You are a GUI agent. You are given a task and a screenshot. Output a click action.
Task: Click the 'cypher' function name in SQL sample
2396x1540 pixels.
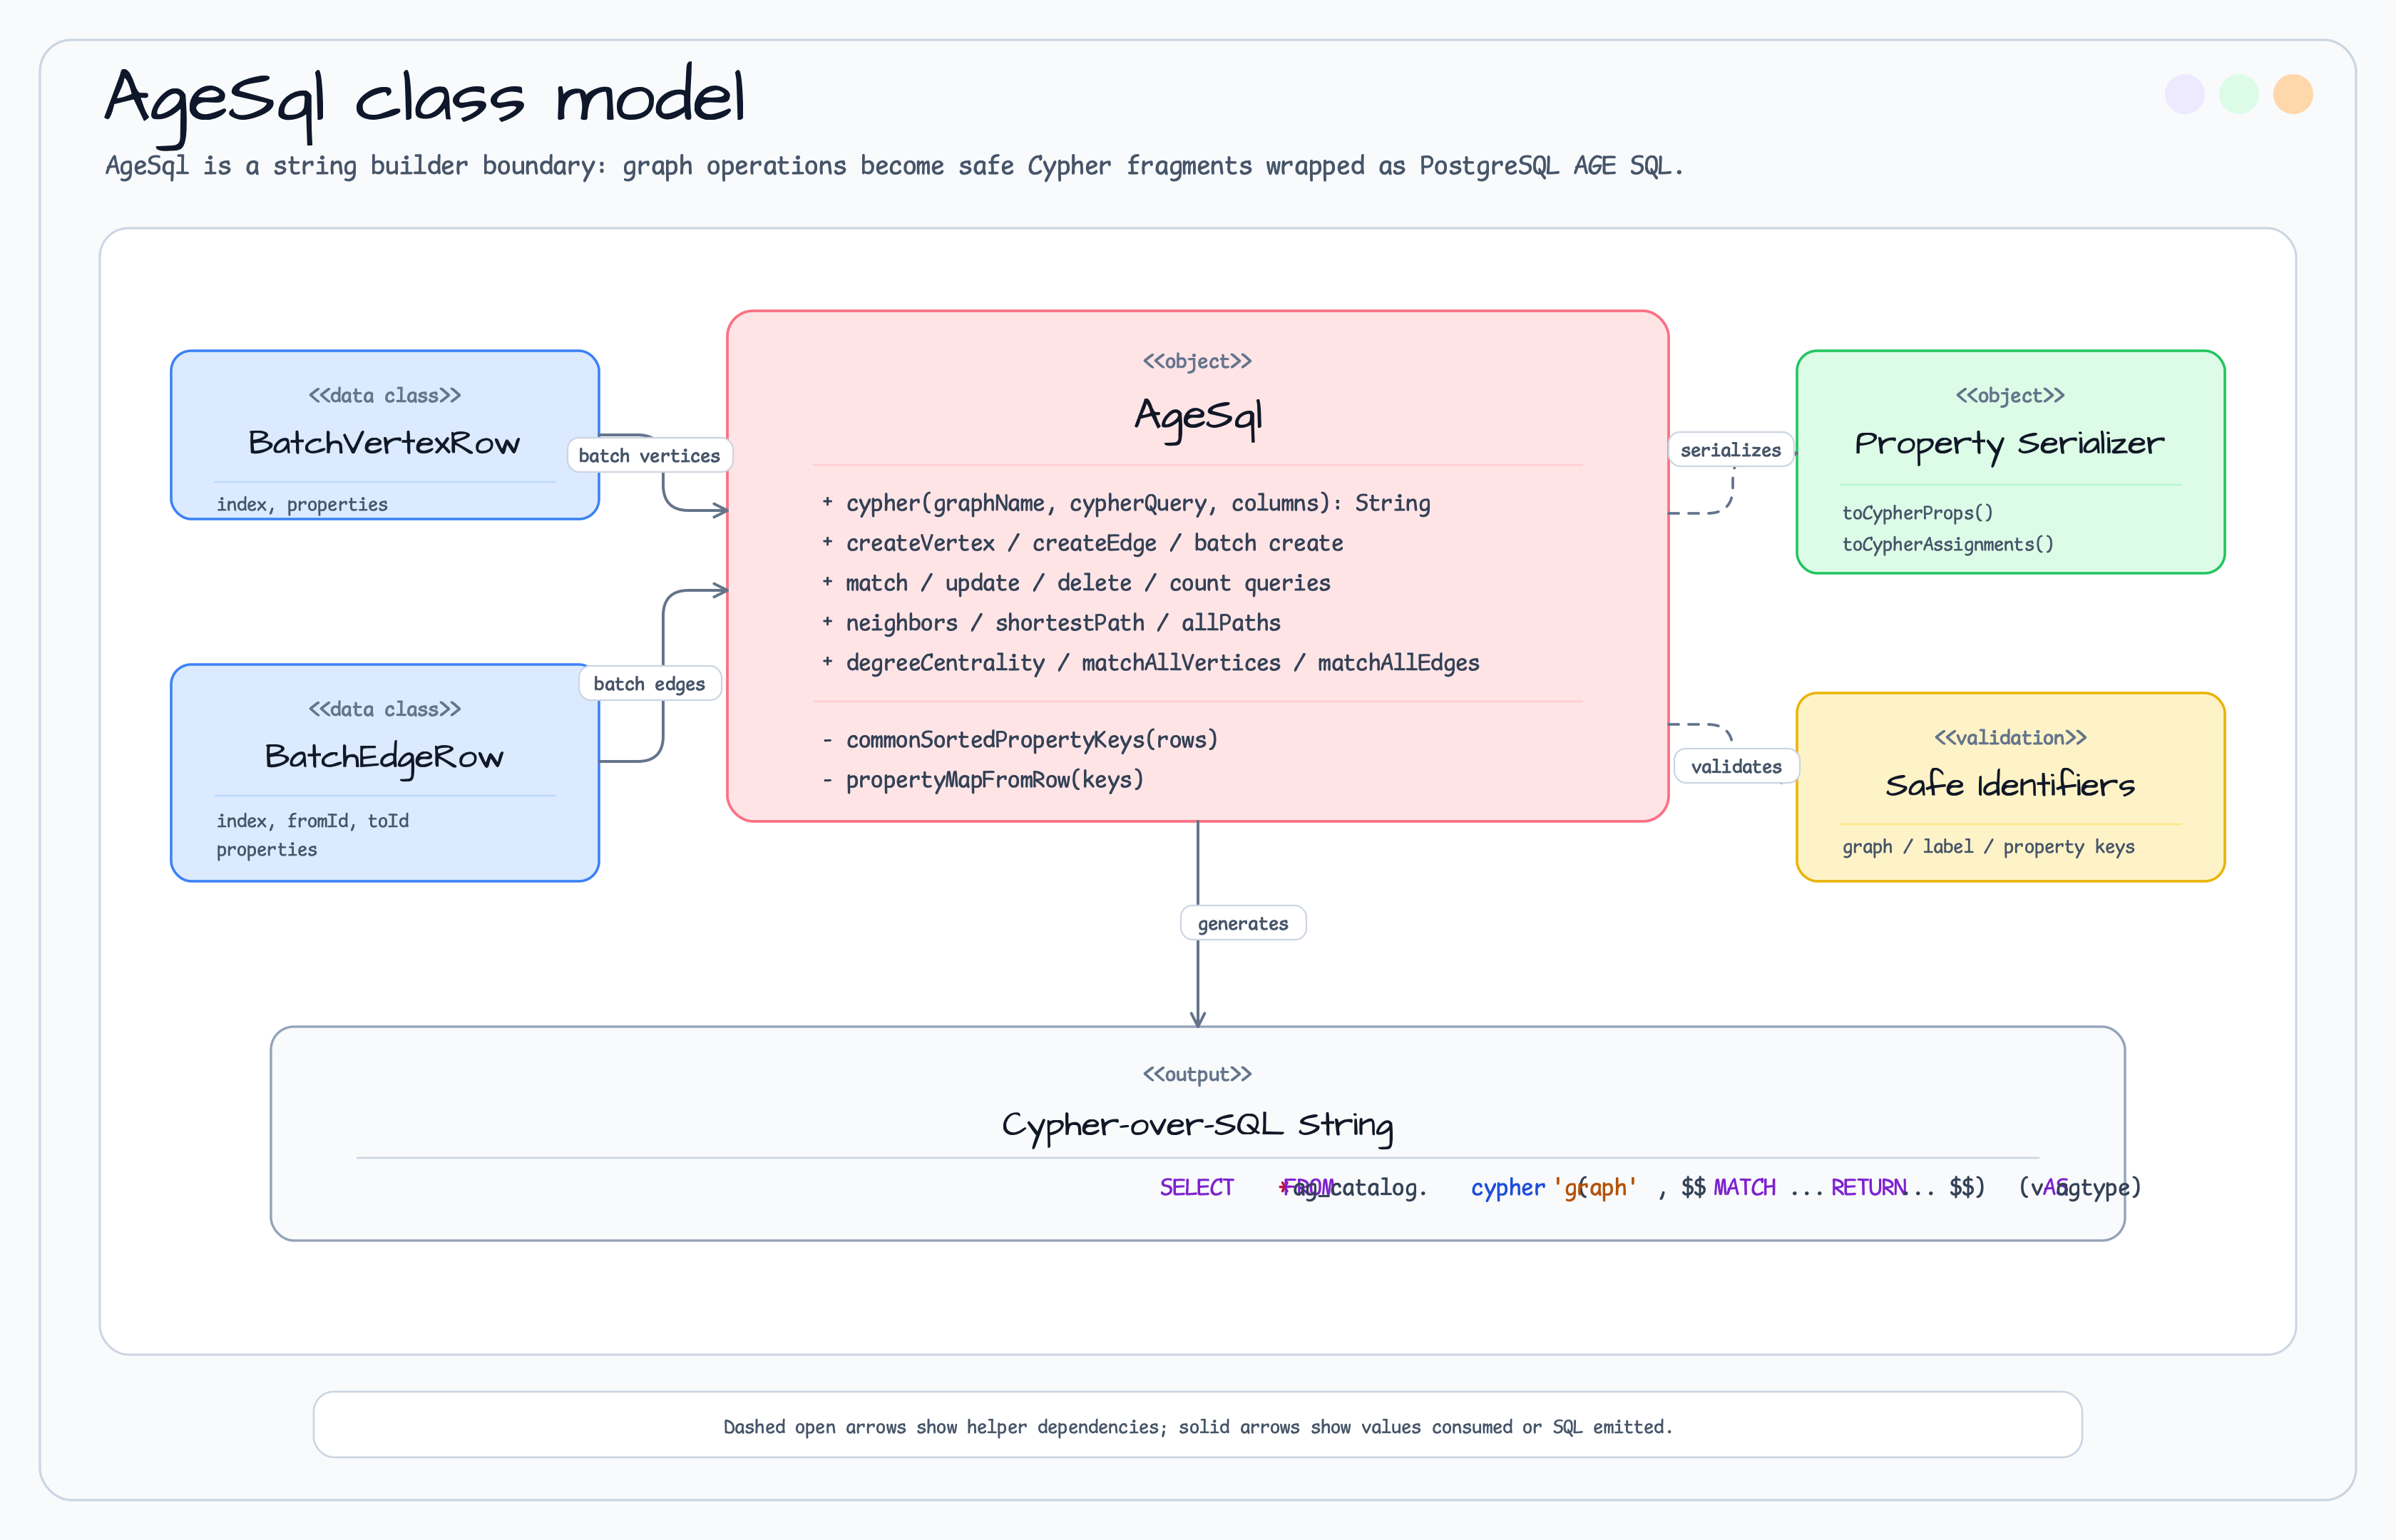click(x=1507, y=1188)
